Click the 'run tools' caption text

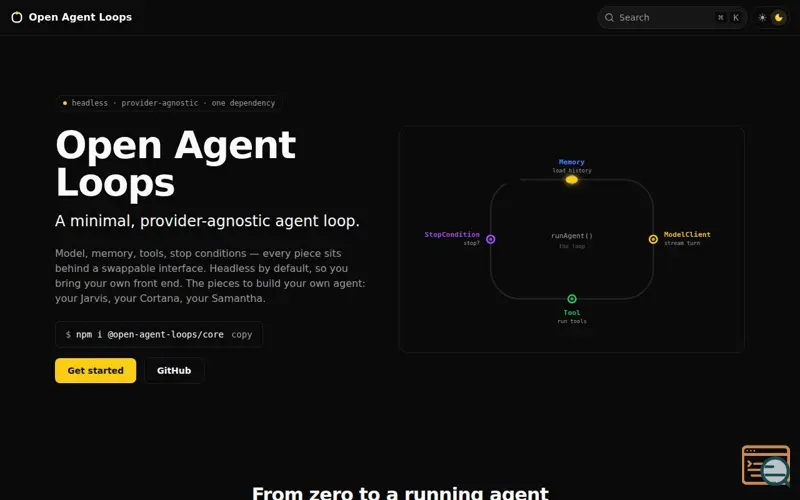[x=572, y=321]
